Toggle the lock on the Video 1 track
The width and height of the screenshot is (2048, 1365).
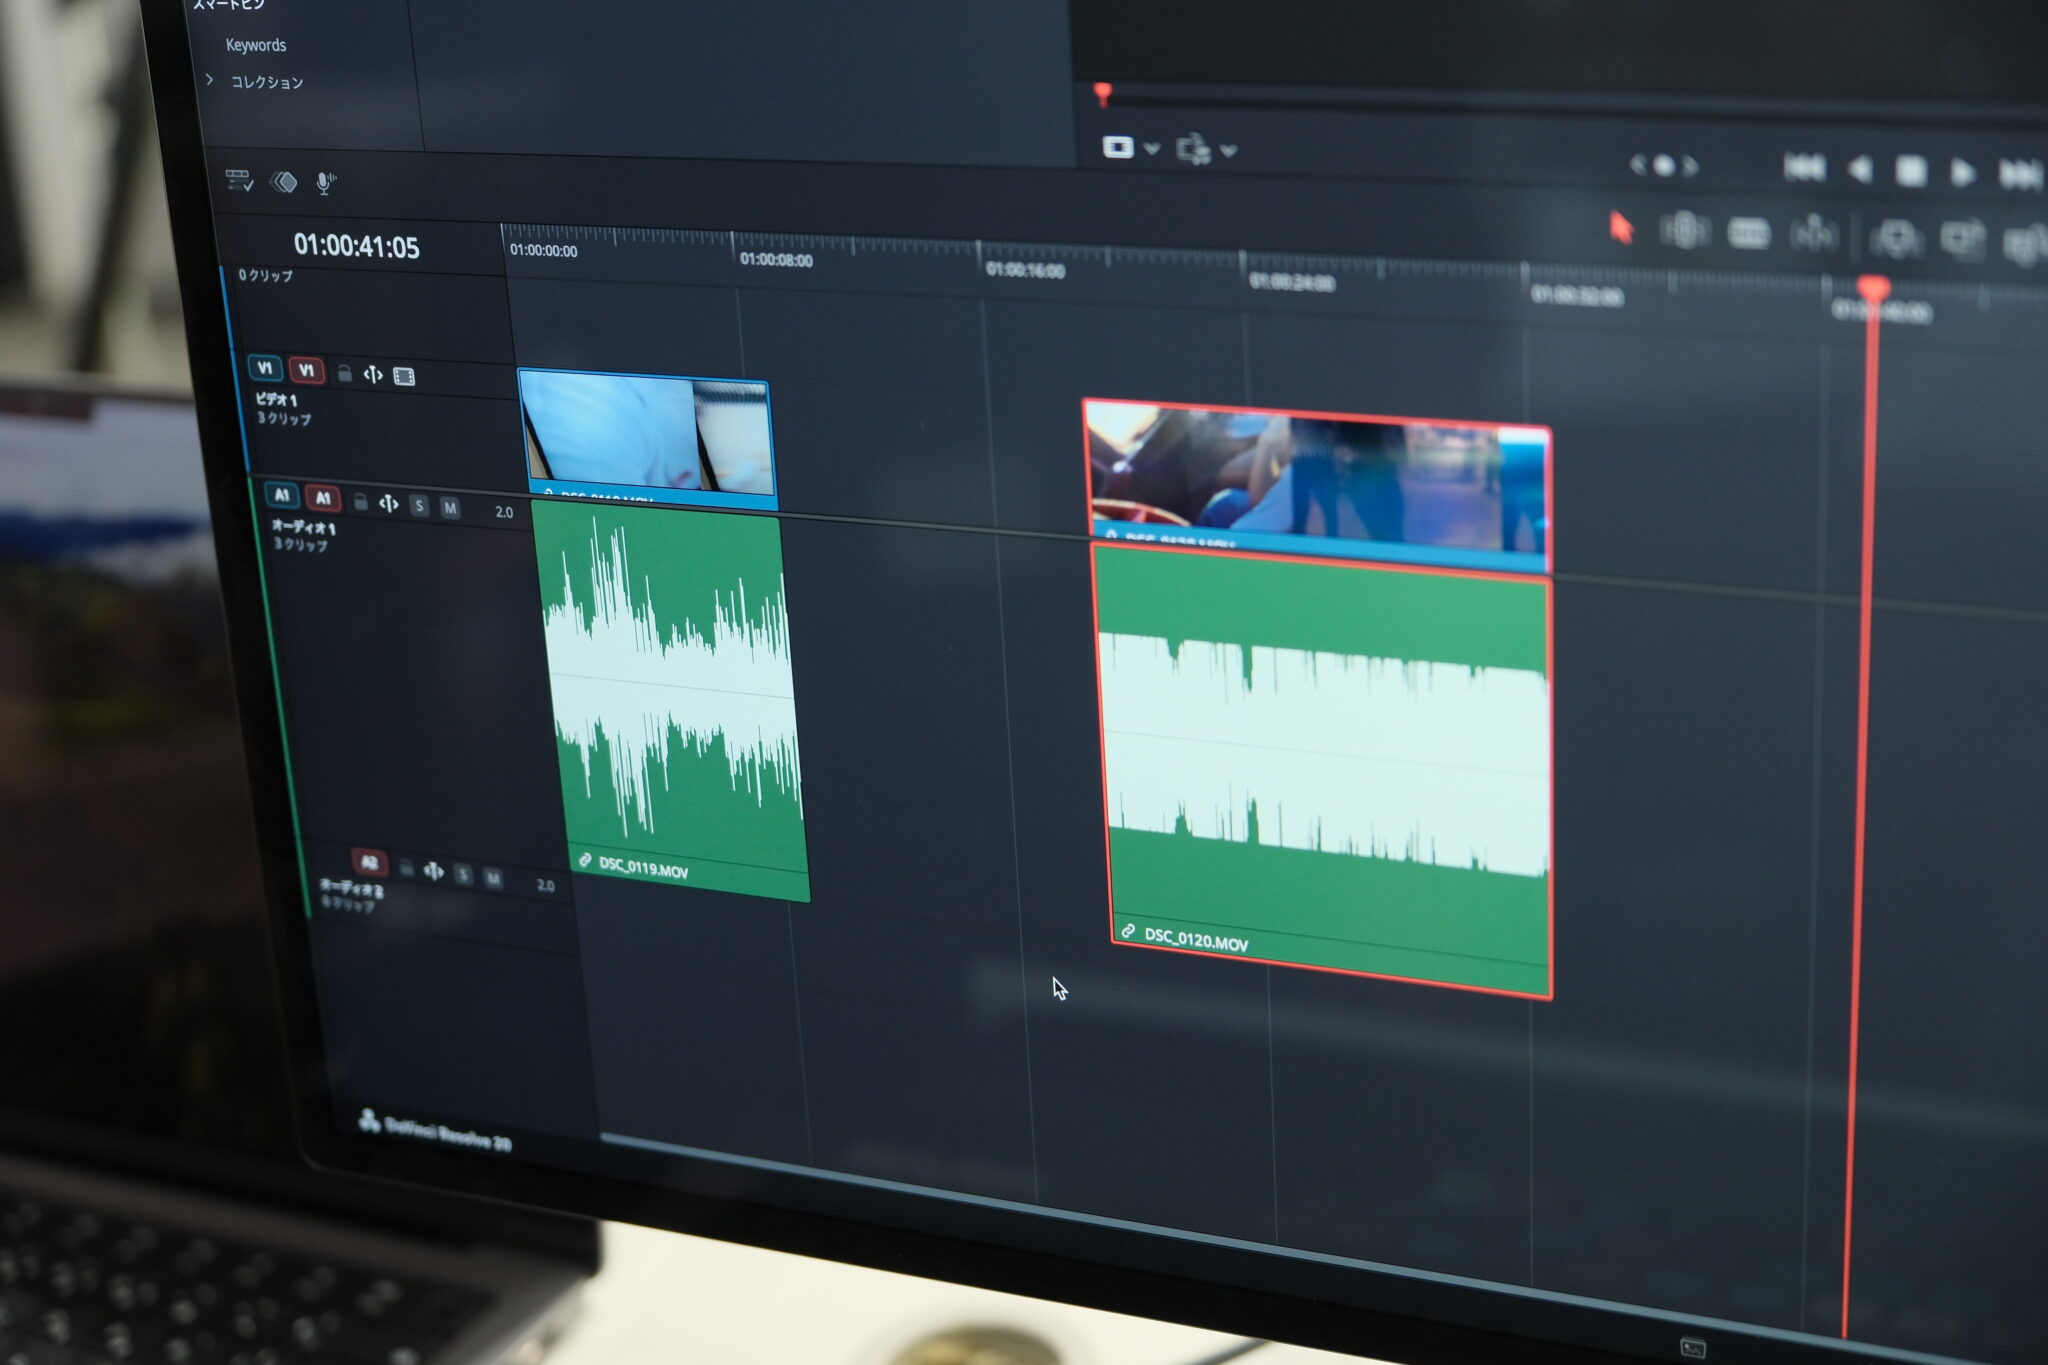point(344,374)
